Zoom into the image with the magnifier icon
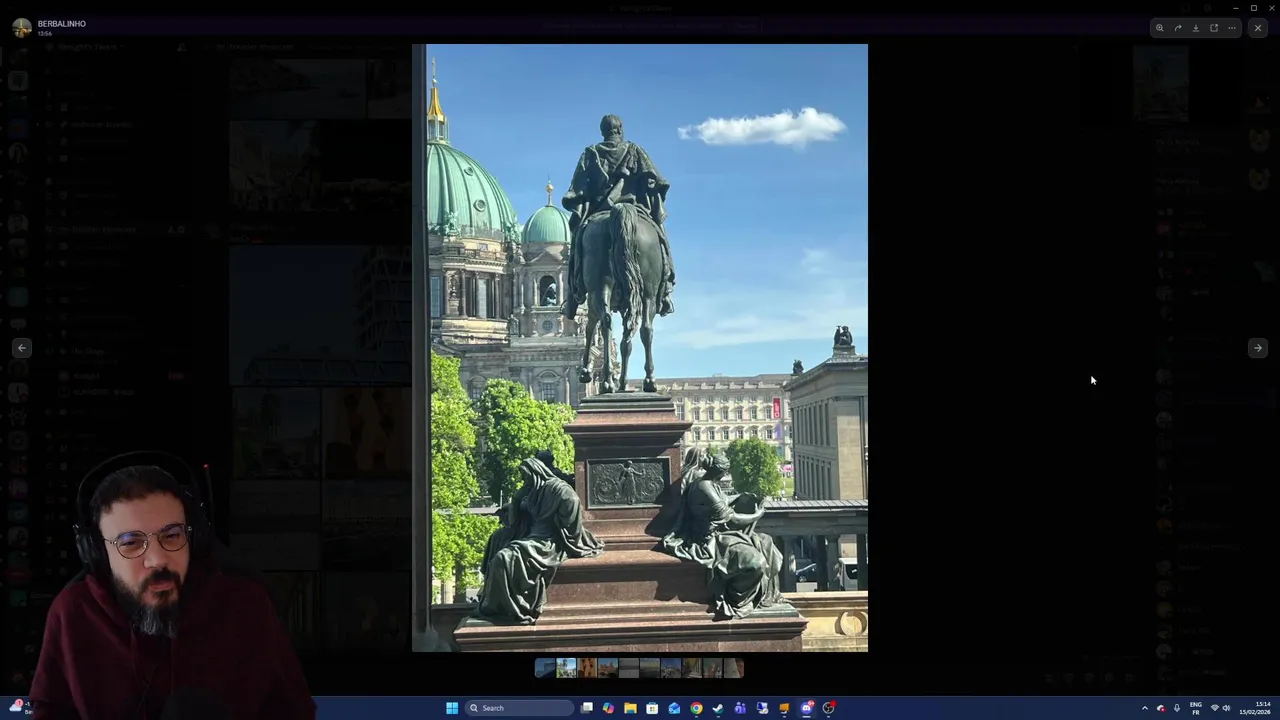Image resolution: width=1280 pixels, height=720 pixels. pos(1160,28)
